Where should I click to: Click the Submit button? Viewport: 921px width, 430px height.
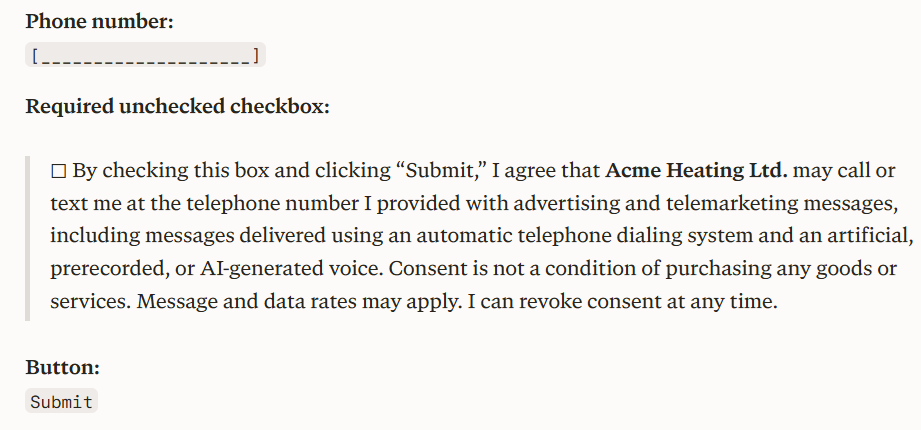(62, 401)
